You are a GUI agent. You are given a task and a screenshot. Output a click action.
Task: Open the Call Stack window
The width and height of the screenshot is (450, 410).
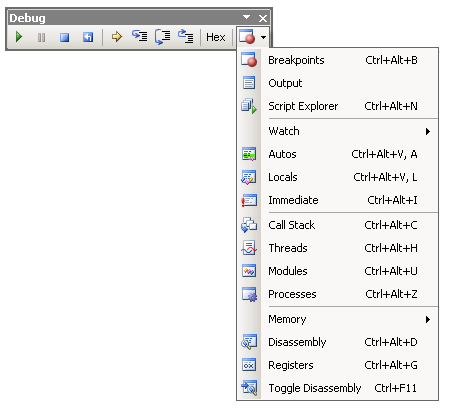click(x=338, y=225)
